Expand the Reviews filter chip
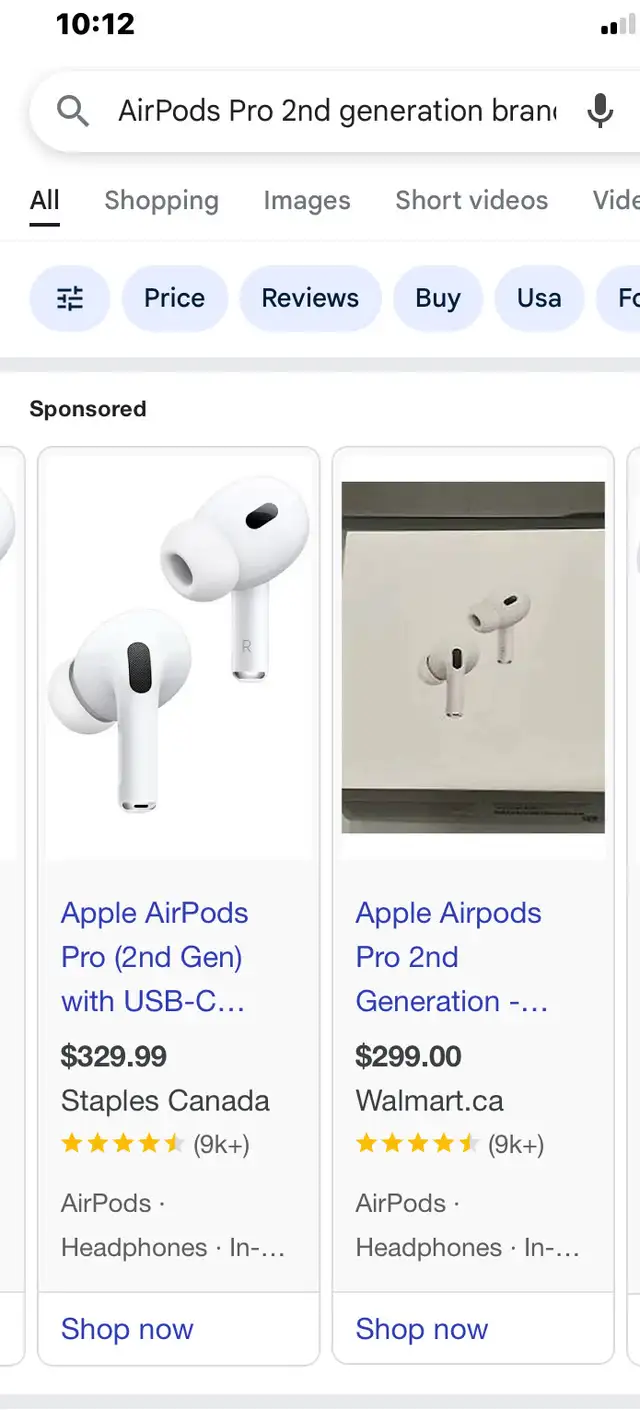 310,298
